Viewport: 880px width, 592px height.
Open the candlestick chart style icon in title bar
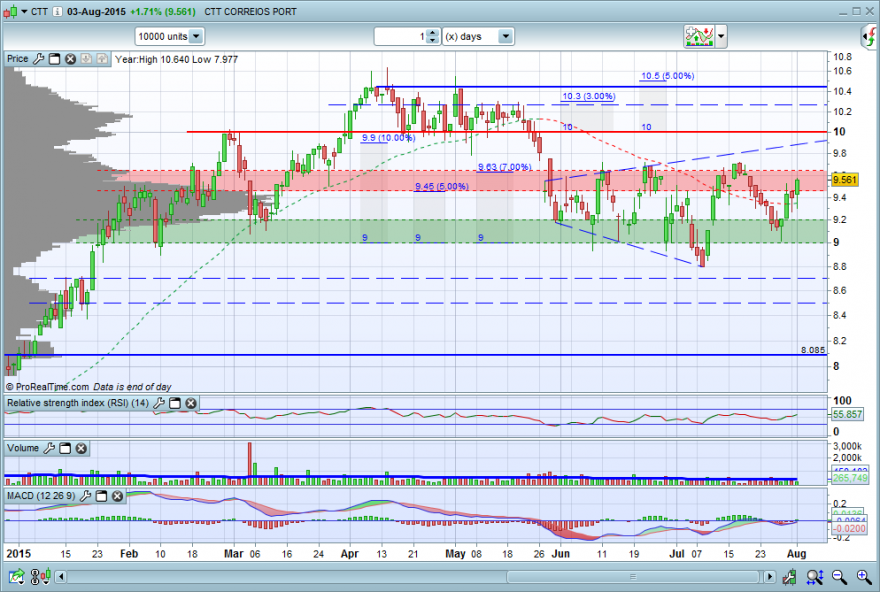10,11
